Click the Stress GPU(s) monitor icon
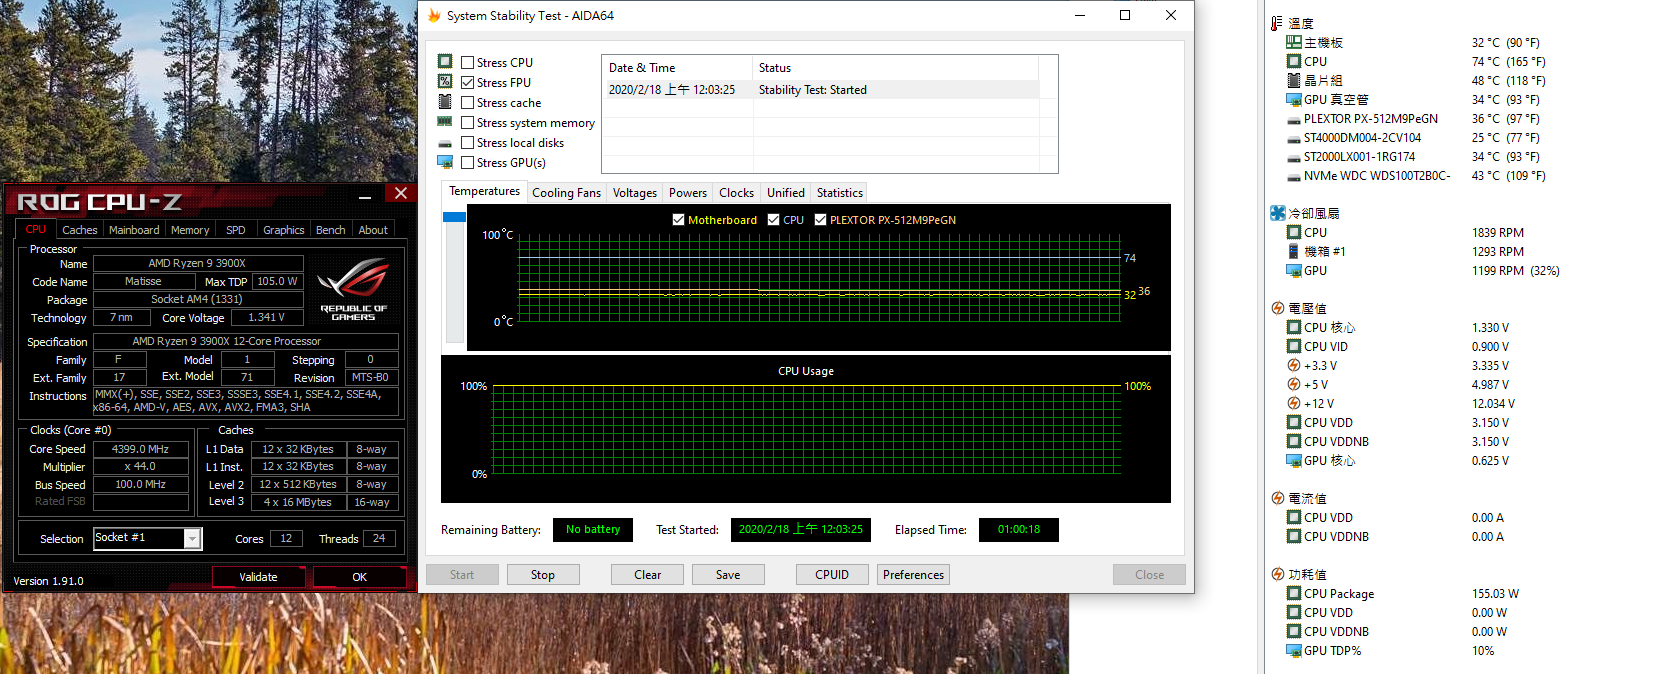Viewport: 1658px width, 674px height. [445, 162]
